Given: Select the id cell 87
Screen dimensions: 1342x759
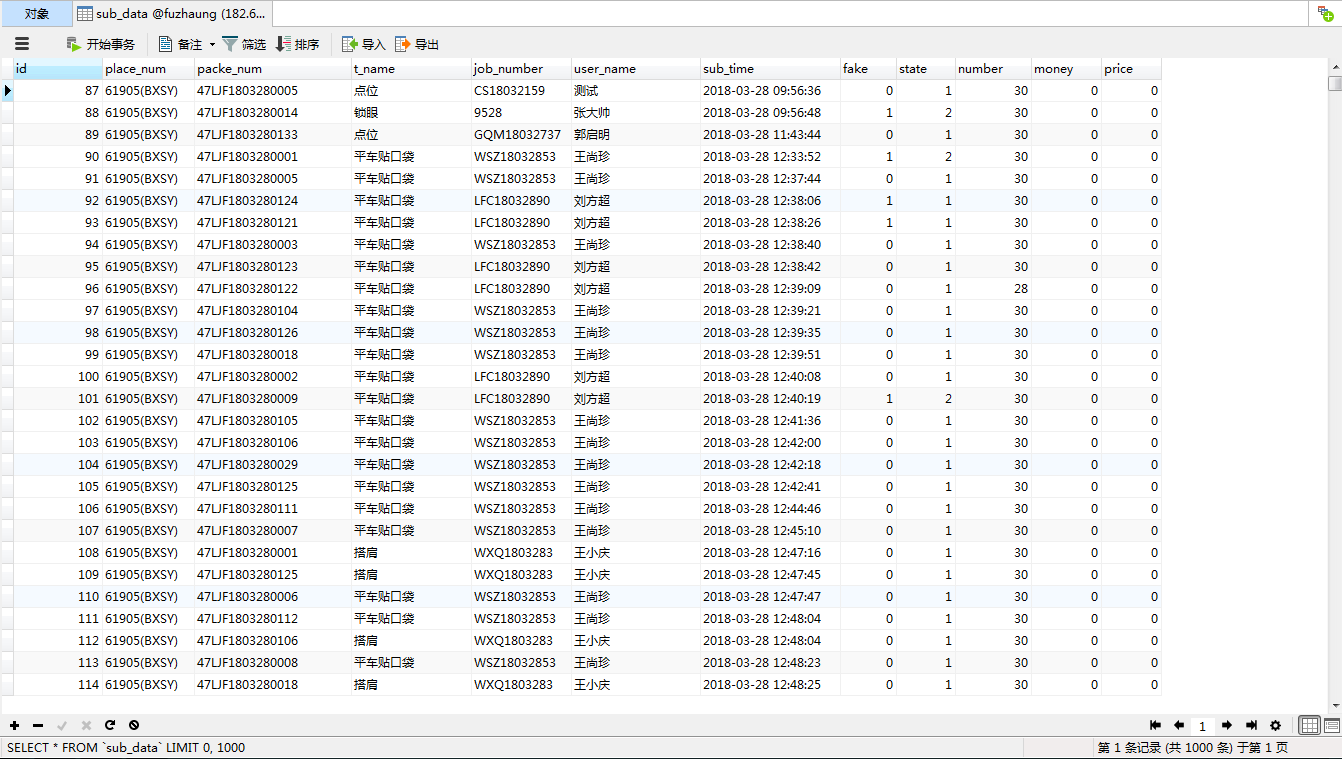Looking at the screenshot, I should [58, 91].
